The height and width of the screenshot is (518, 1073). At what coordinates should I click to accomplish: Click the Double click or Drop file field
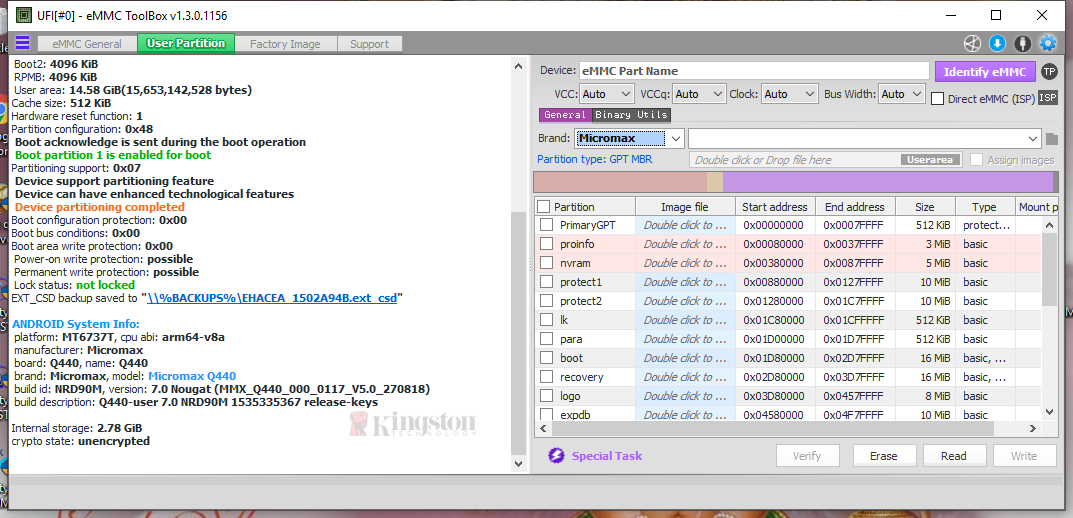(825, 159)
